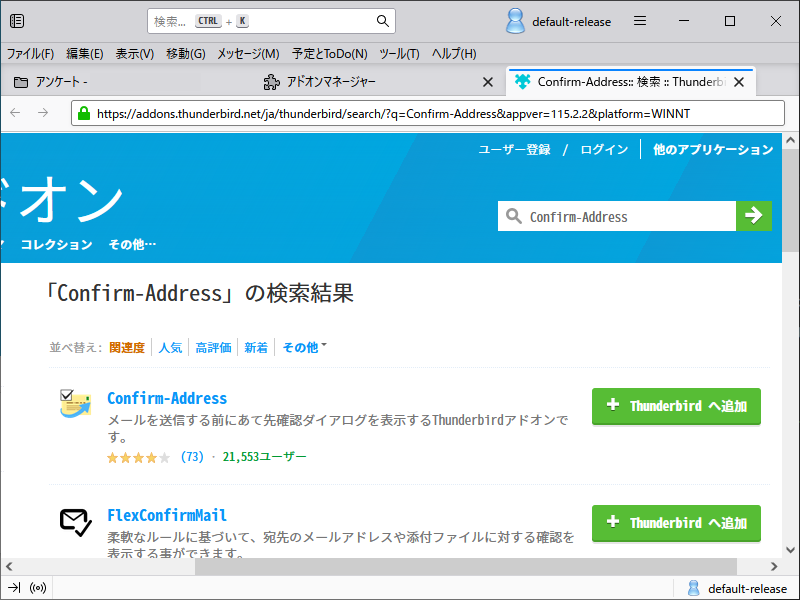Open the (73) reviews link
800x600 pixels.
(x=192, y=457)
